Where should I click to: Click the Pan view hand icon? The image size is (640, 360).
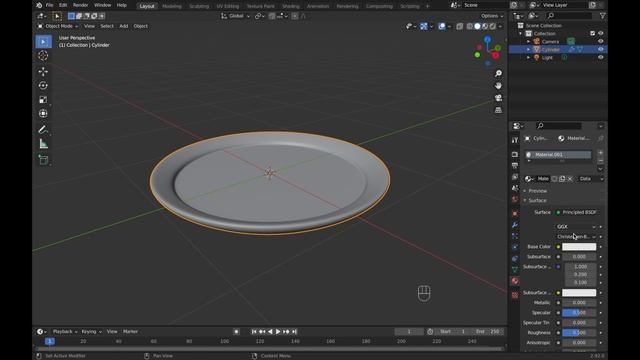coord(498,86)
